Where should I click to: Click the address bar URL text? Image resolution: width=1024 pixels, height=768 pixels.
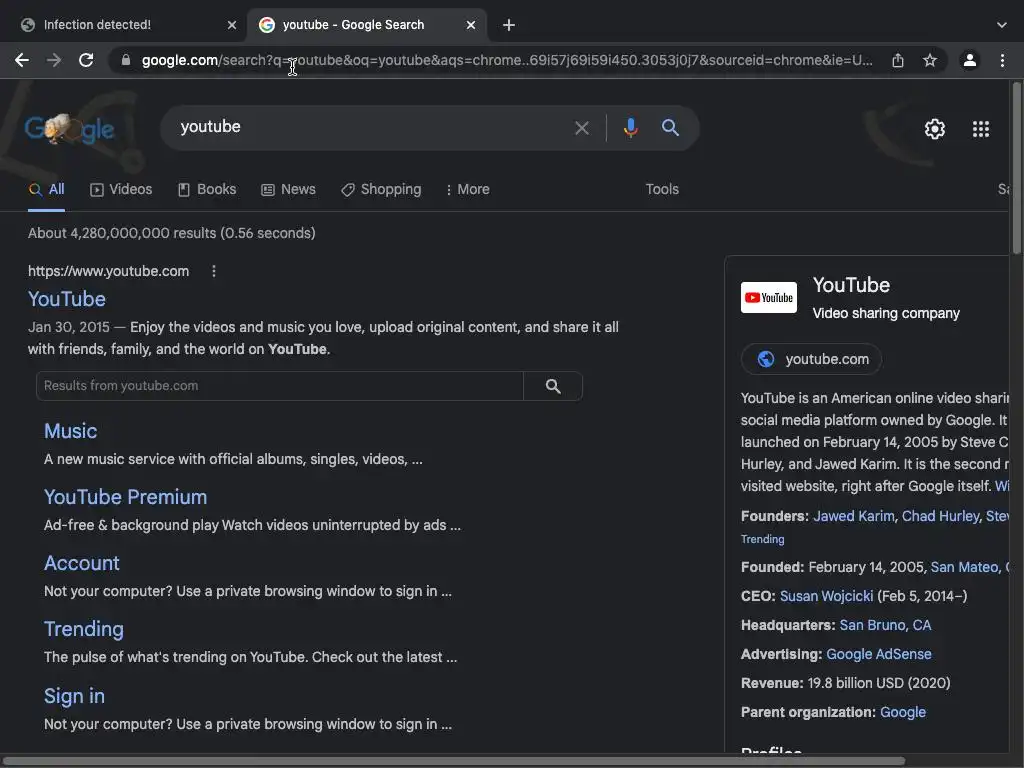(507, 61)
